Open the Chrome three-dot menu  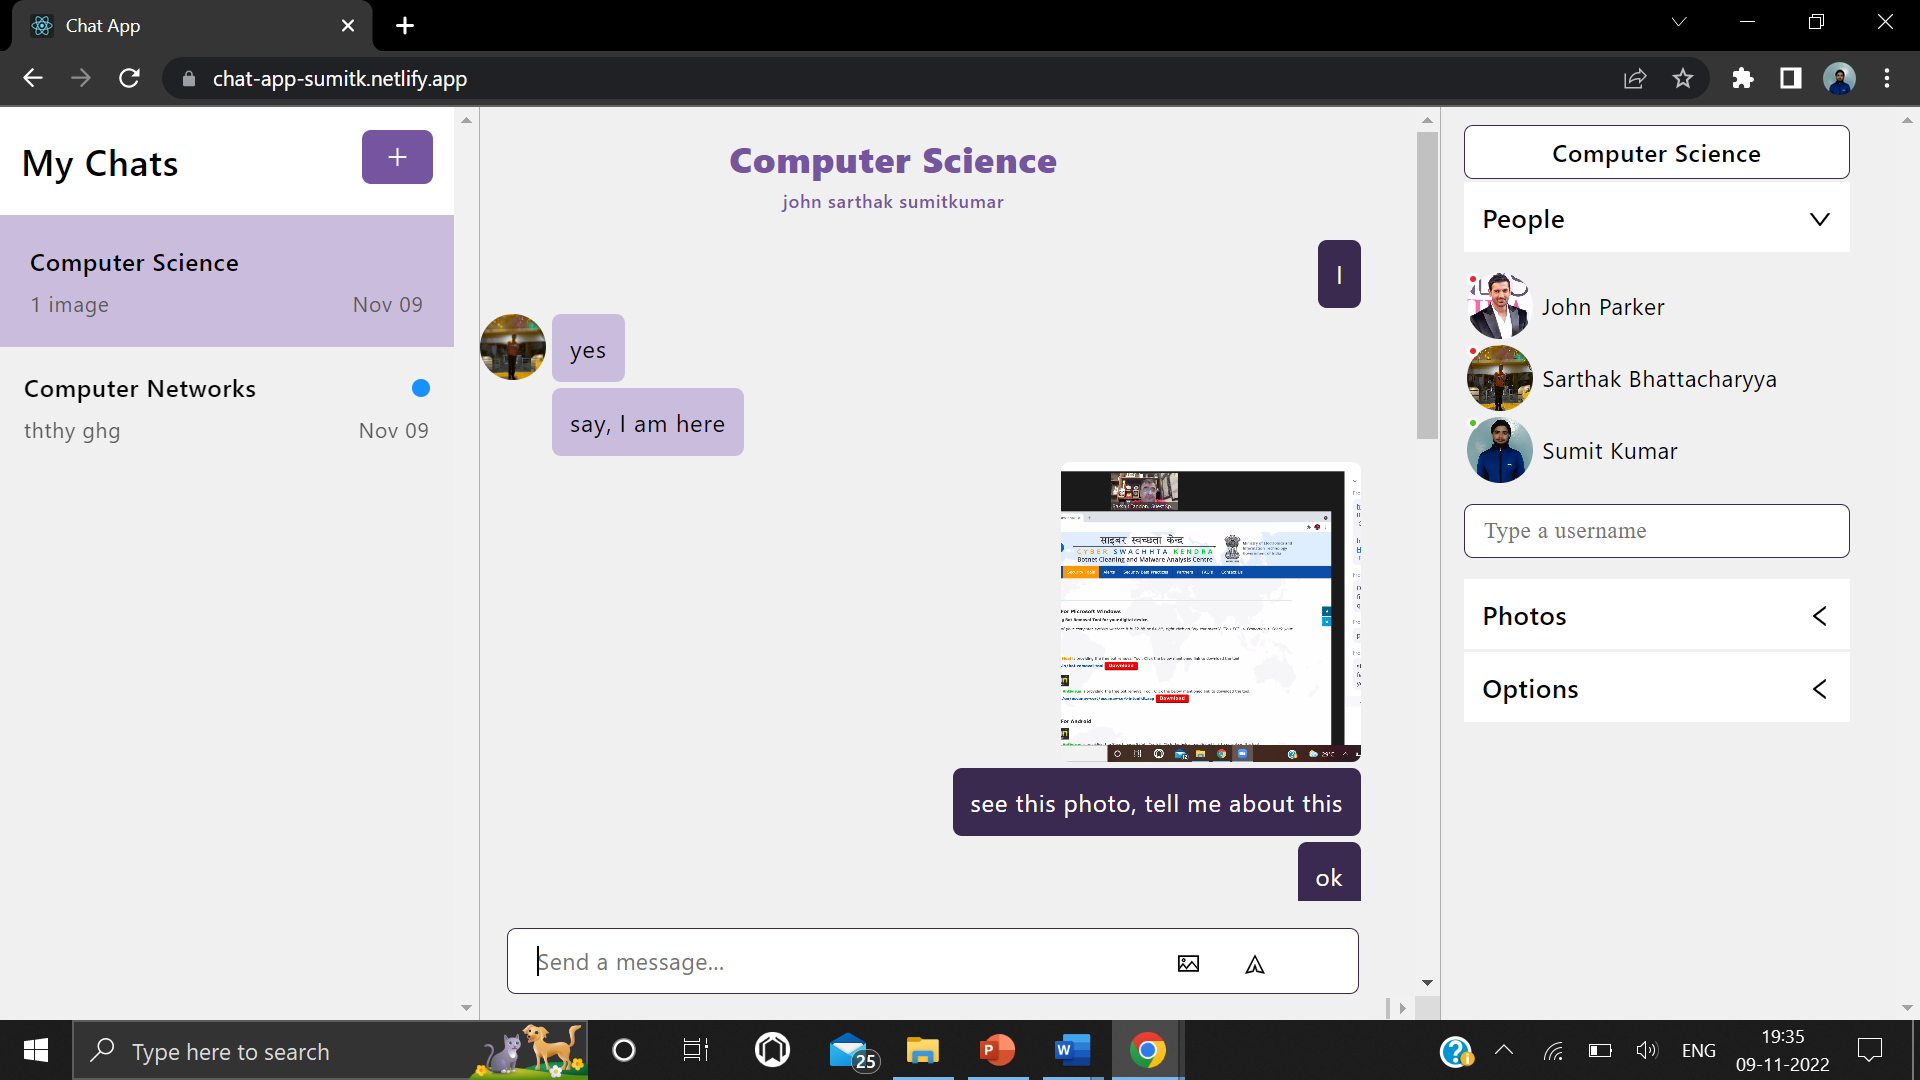(1888, 78)
